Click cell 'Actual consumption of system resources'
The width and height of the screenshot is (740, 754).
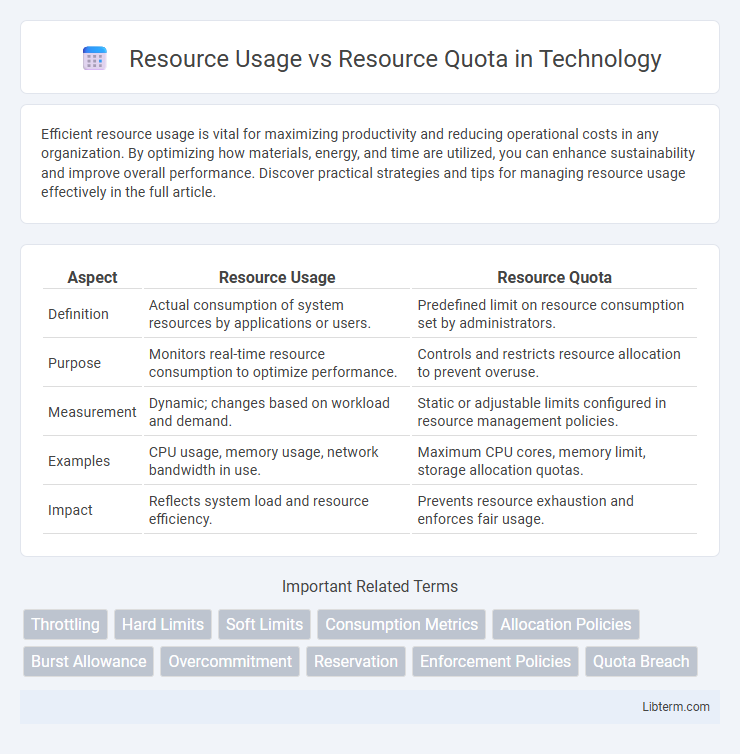(277, 314)
